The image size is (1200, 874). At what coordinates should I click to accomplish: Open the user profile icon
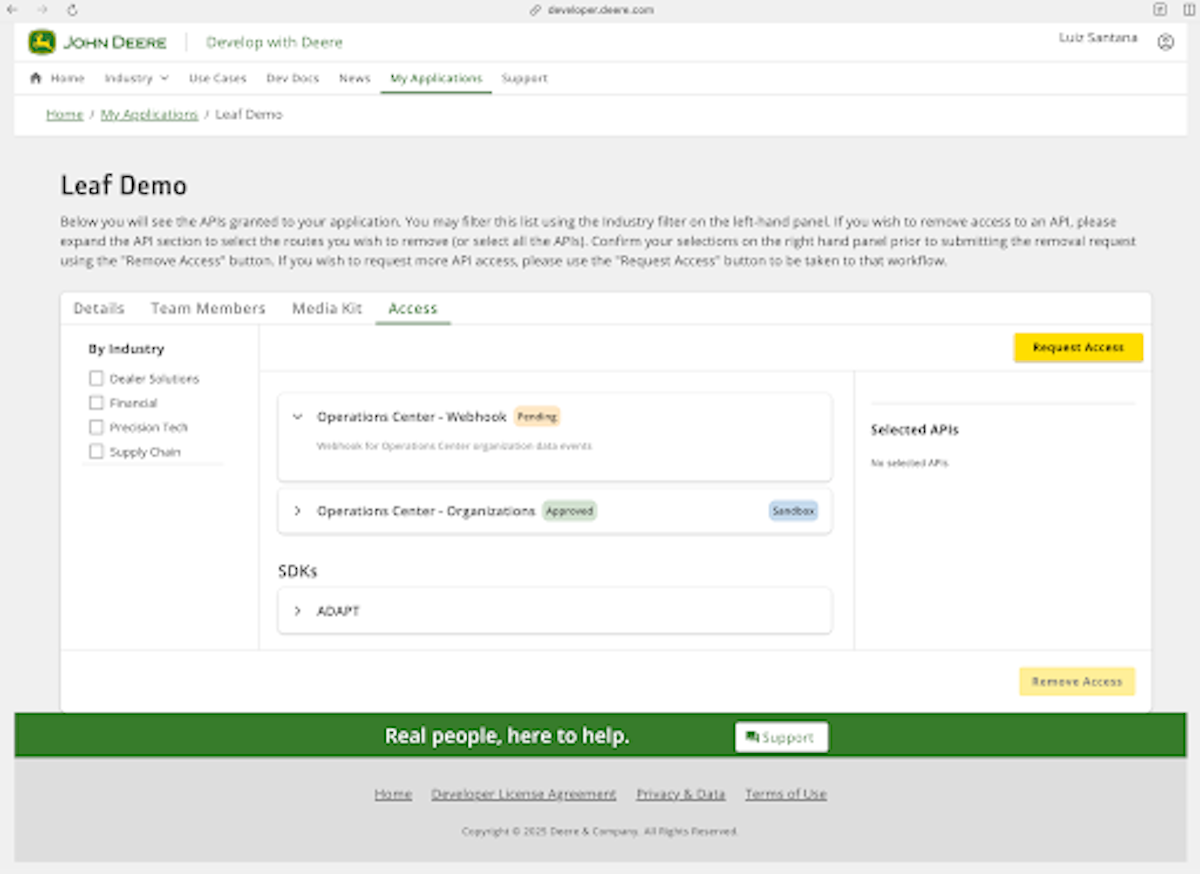(1165, 42)
